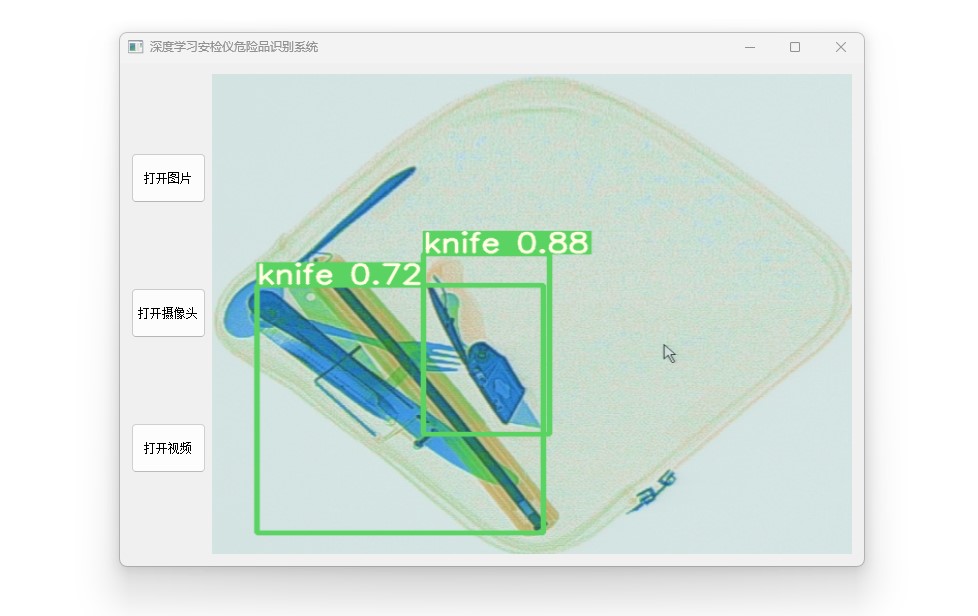Close the 危险品识别系统 window
Image resolution: width=978 pixels, height=616 pixels.
pyautogui.click(x=841, y=47)
